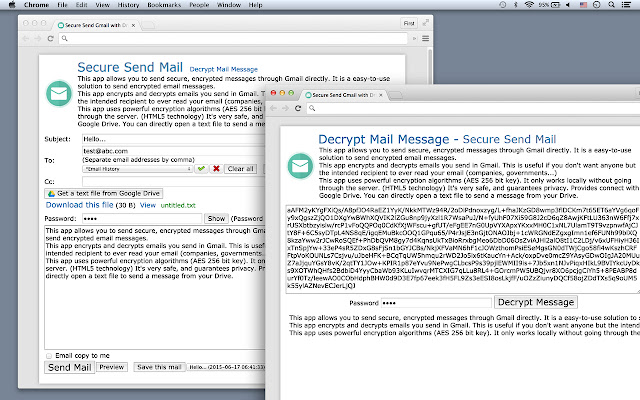Go forward in the back Chrome window

pyautogui.click(x=38, y=38)
